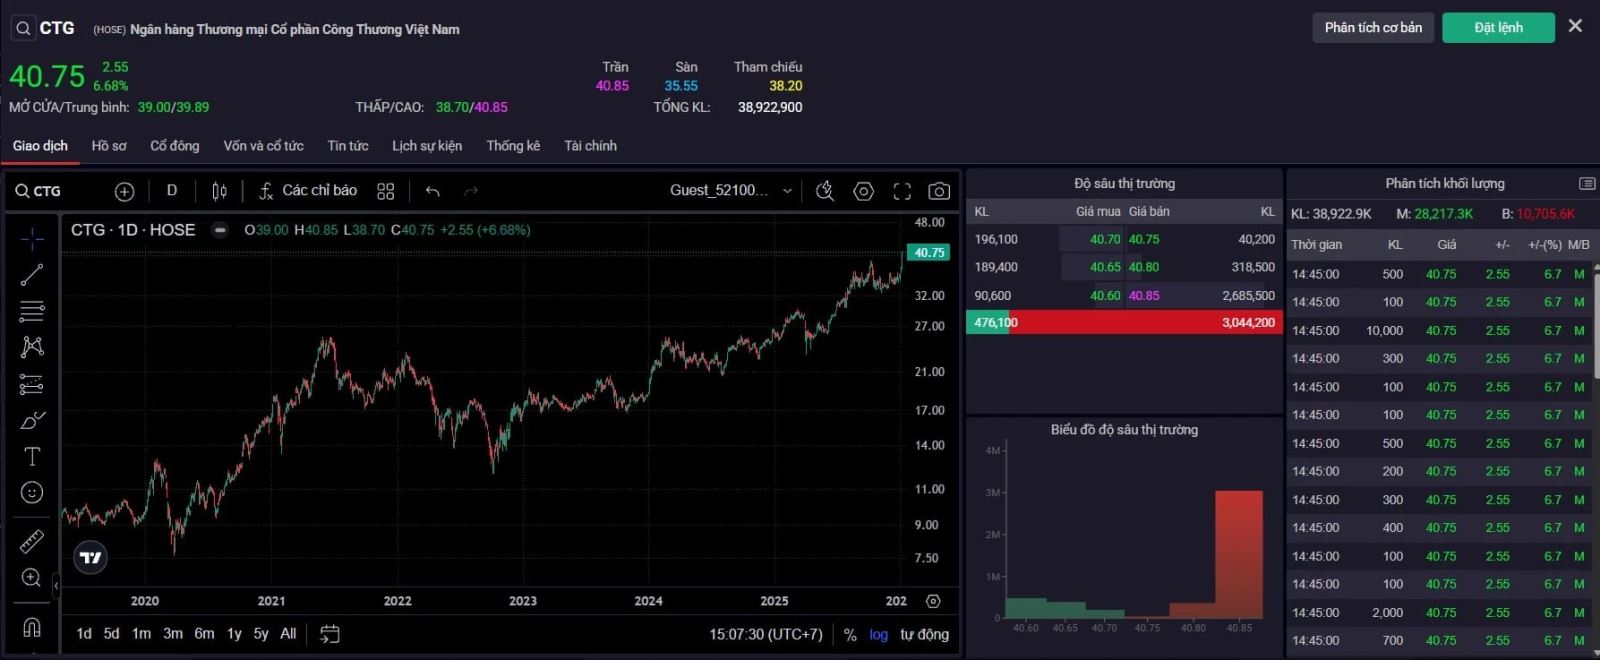
Task: Select the 1d time range
Action: (x=84, y=634)
